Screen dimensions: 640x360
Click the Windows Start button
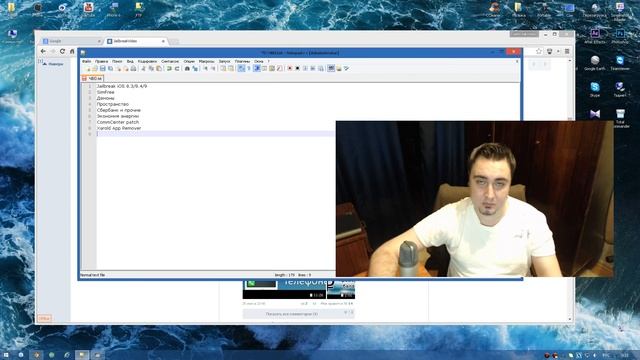click(6, 355)
